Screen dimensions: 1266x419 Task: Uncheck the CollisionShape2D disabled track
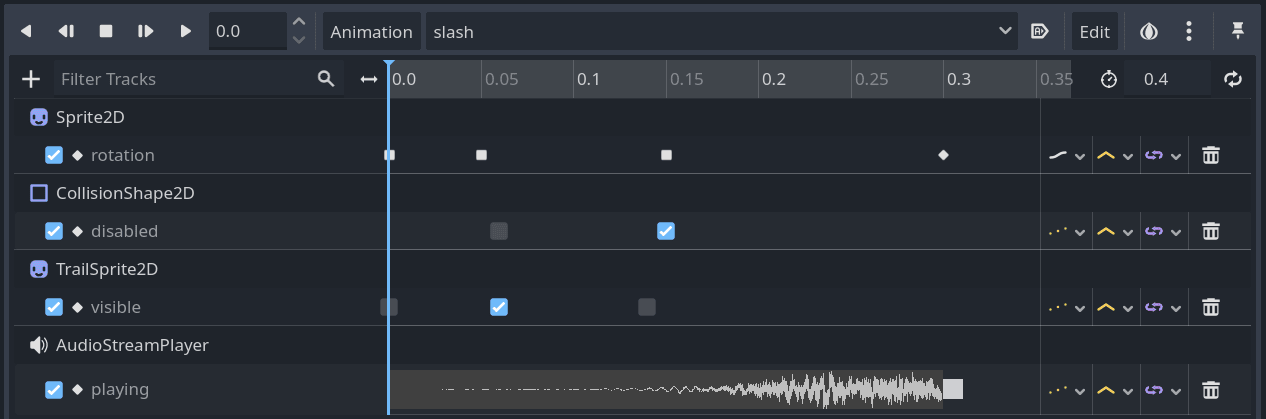click(x=54, y=231)
